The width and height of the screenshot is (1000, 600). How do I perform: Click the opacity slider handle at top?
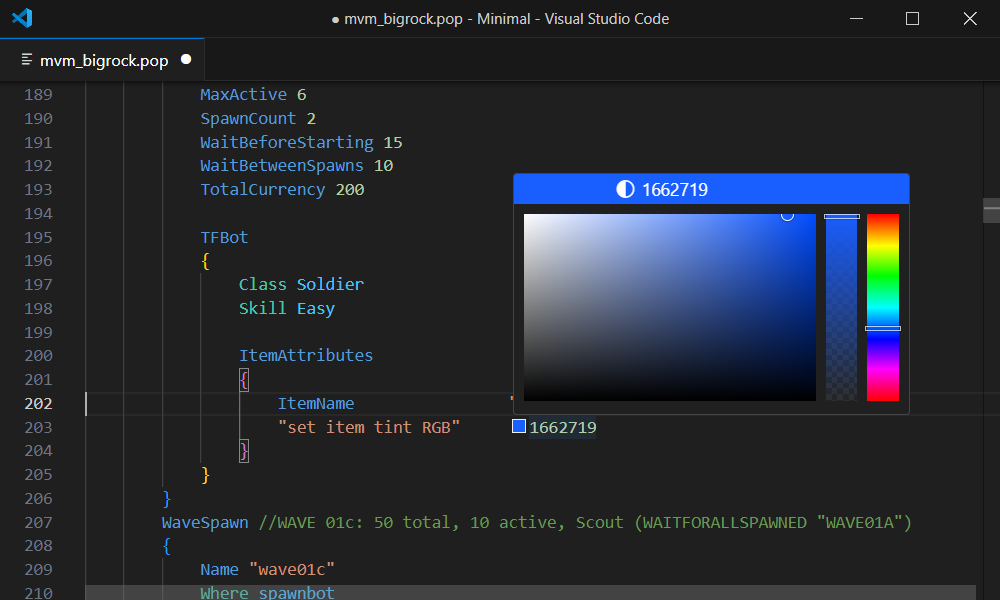click(x=841, y=217)
